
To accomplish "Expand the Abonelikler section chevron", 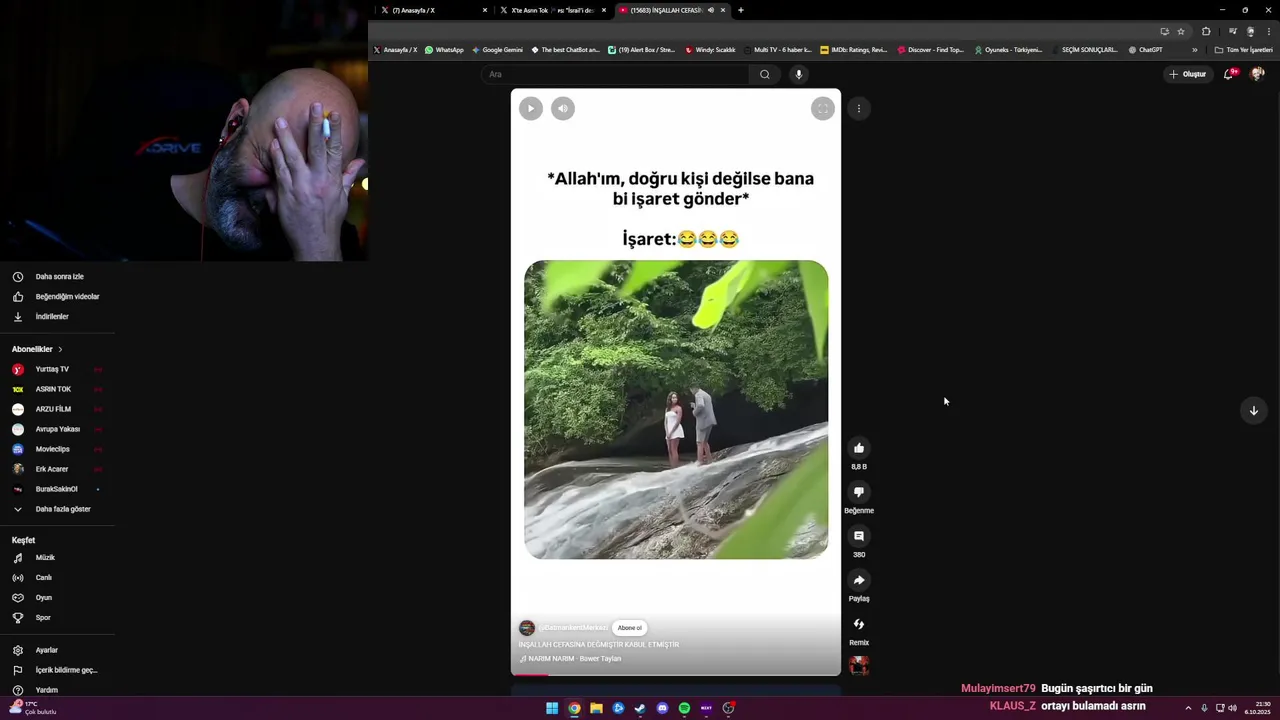I will 60,349.
